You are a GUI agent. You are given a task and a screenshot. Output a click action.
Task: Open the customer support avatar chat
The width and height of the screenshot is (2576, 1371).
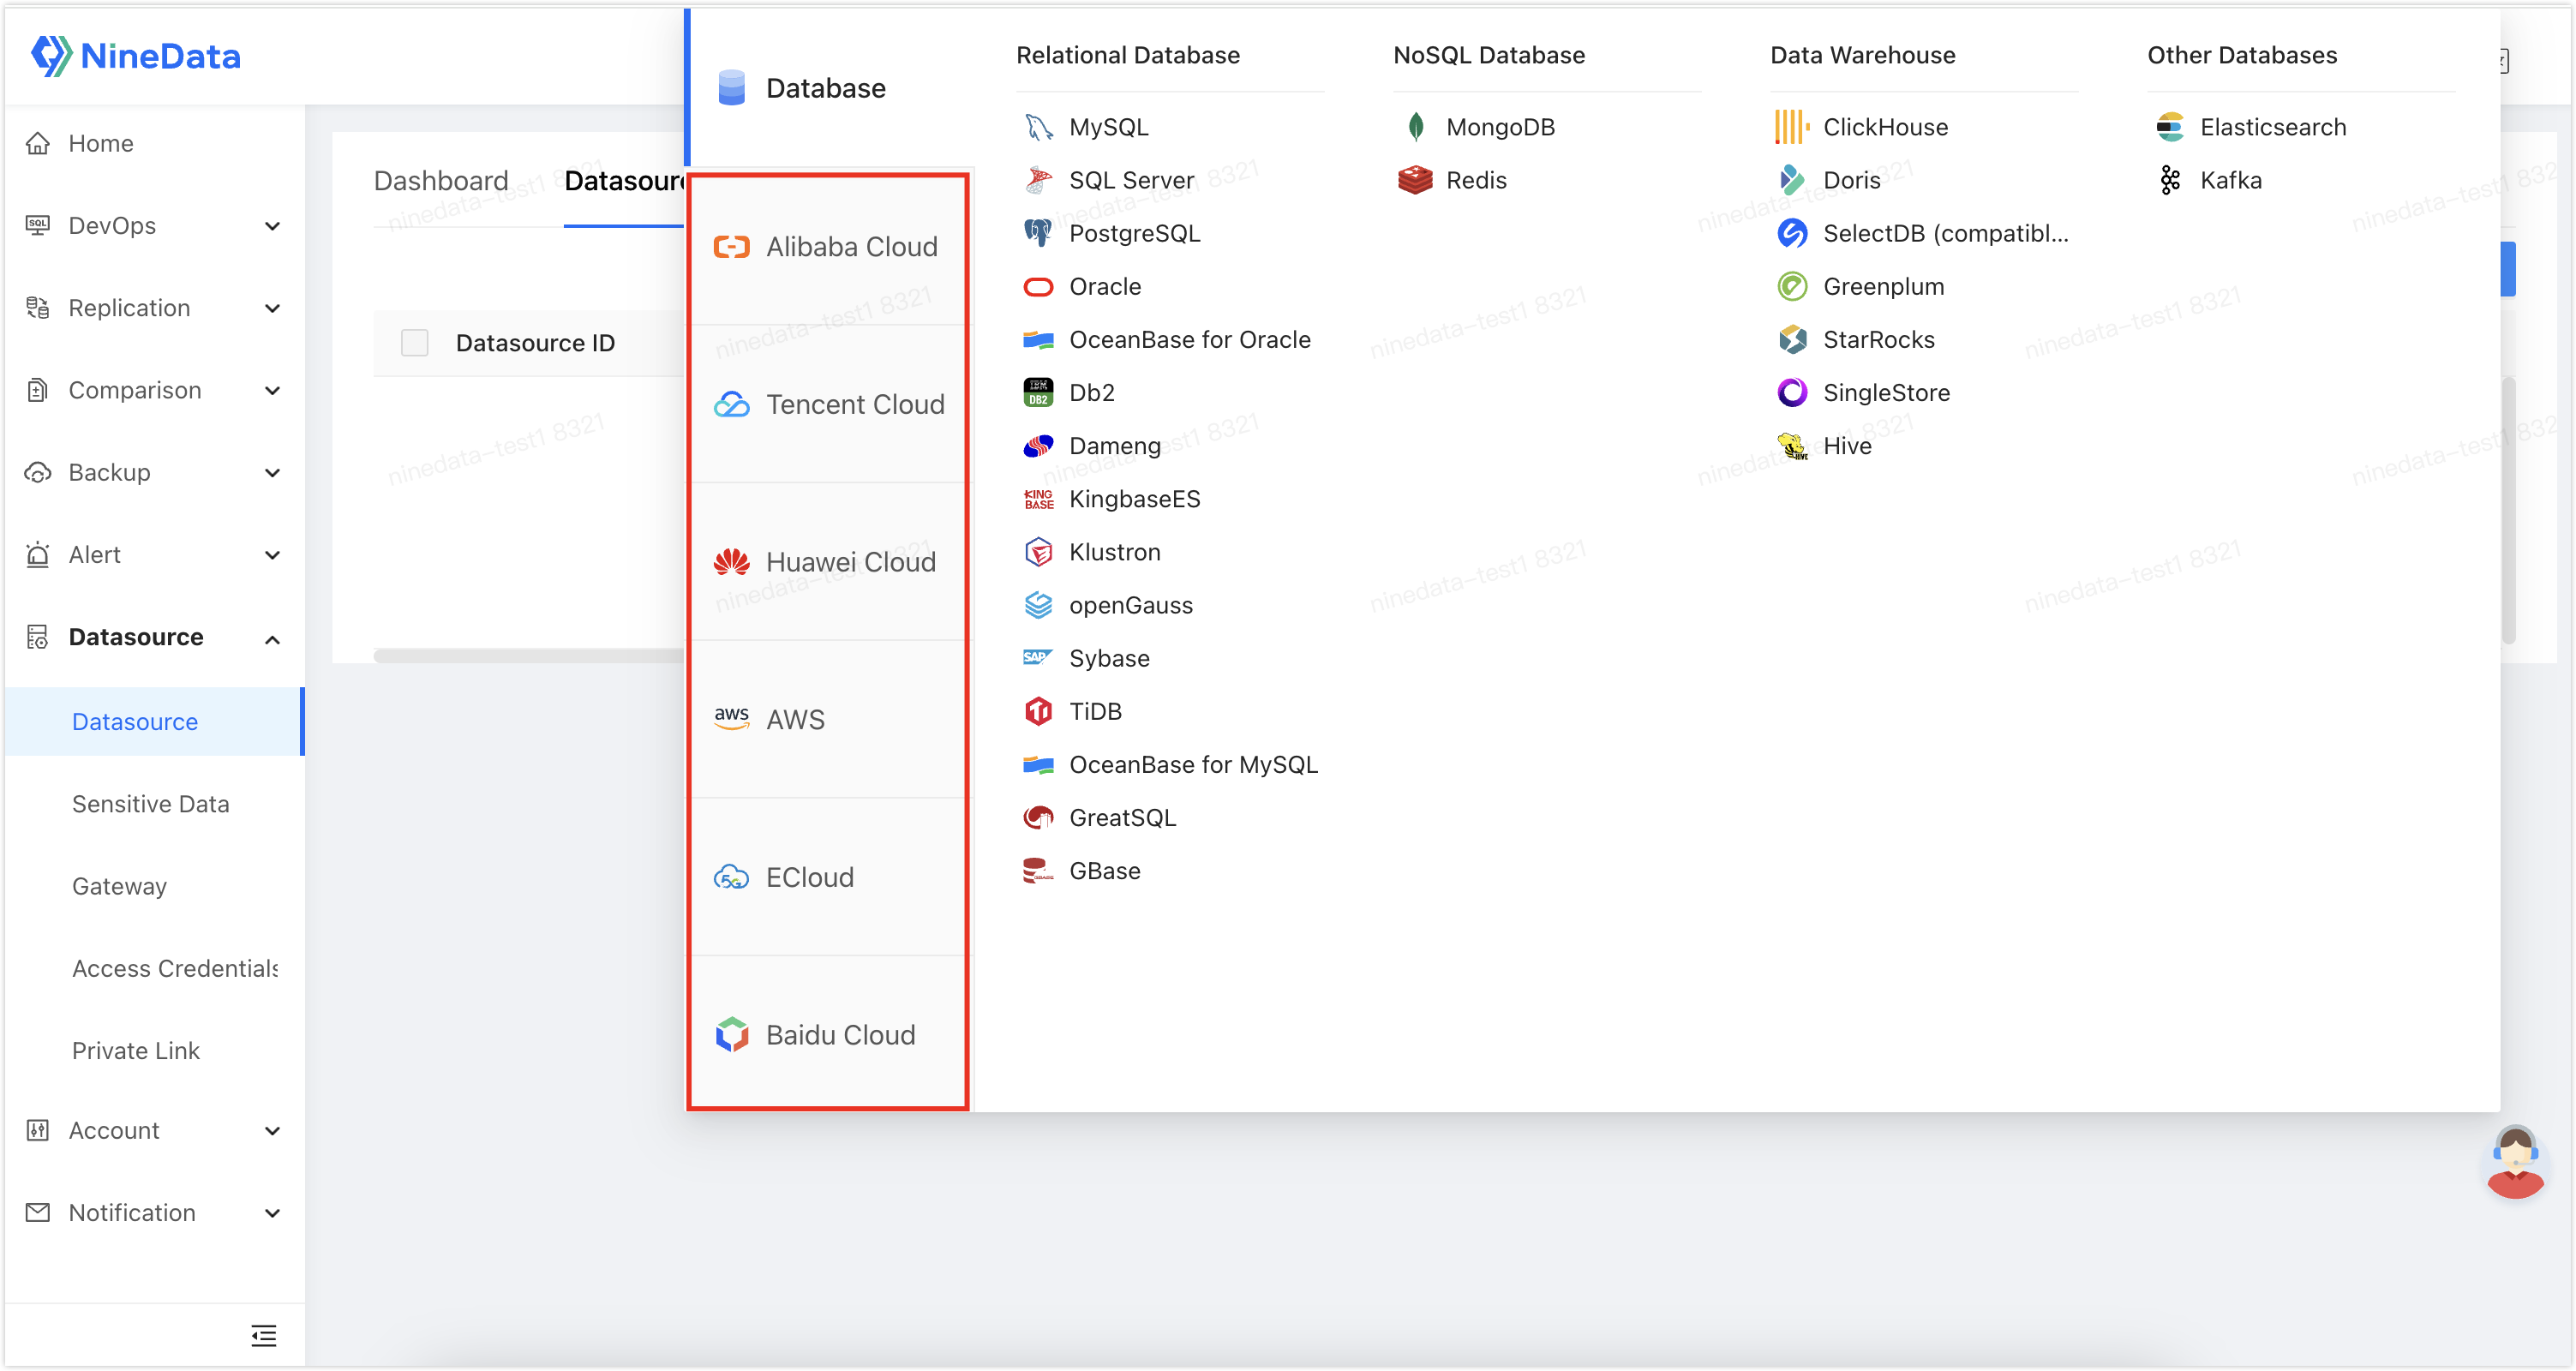(2515, 1160)
